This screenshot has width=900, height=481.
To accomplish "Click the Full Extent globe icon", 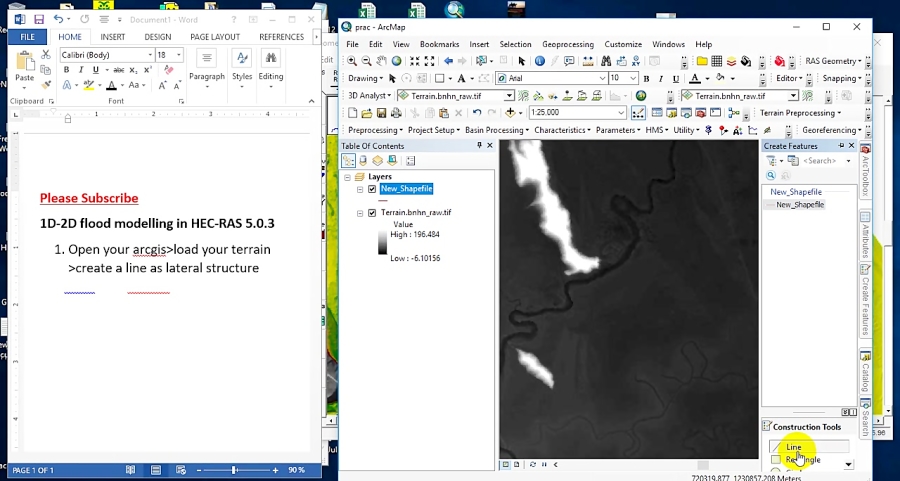I will pos(397,61).
